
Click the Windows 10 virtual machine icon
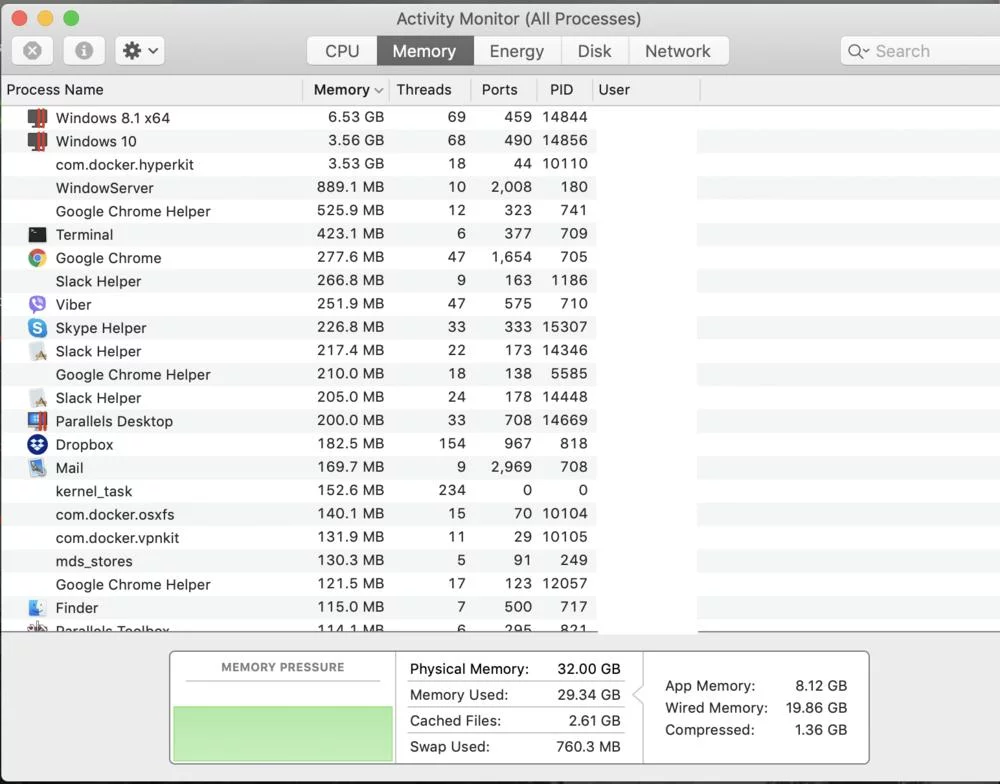point(37,141)
